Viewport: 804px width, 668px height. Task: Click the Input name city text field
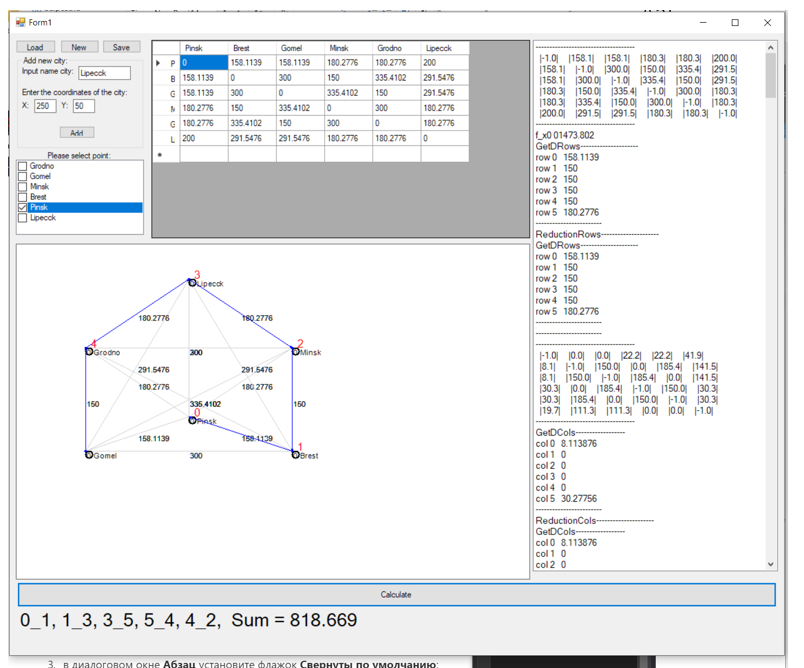pyautogui.click(x=104, y=73)
